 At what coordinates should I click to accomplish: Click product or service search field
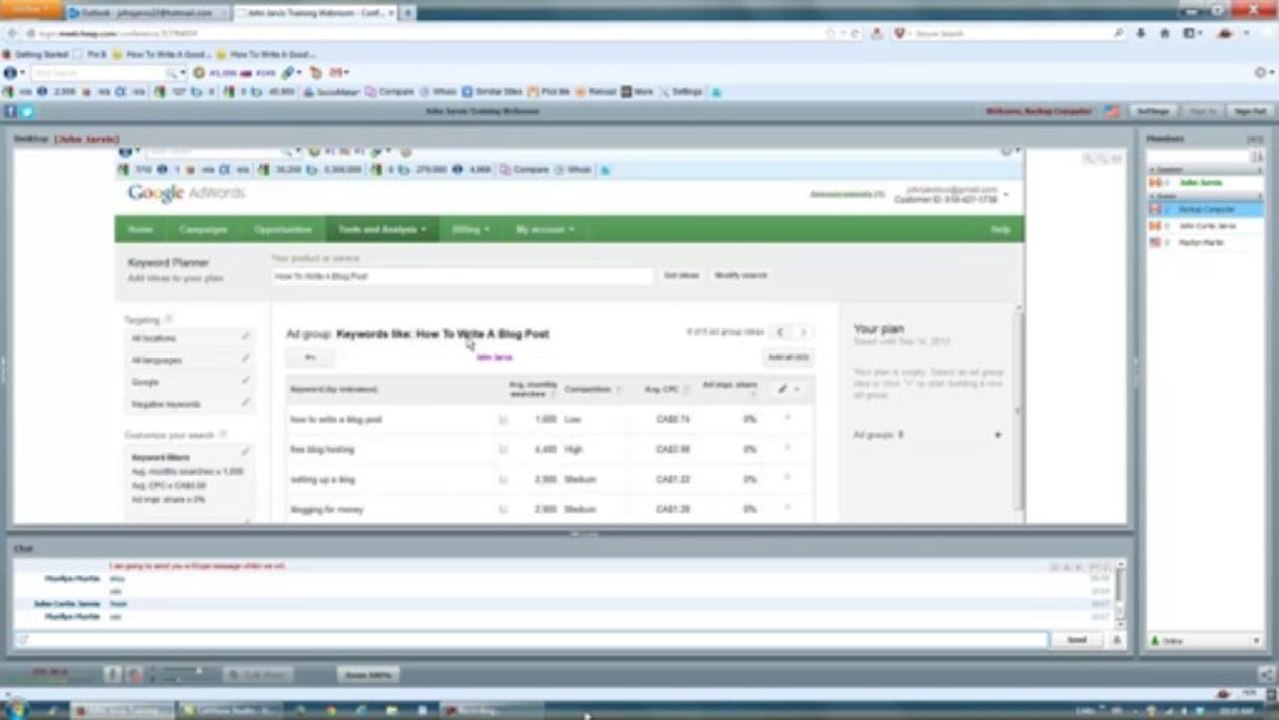[462, 275]
